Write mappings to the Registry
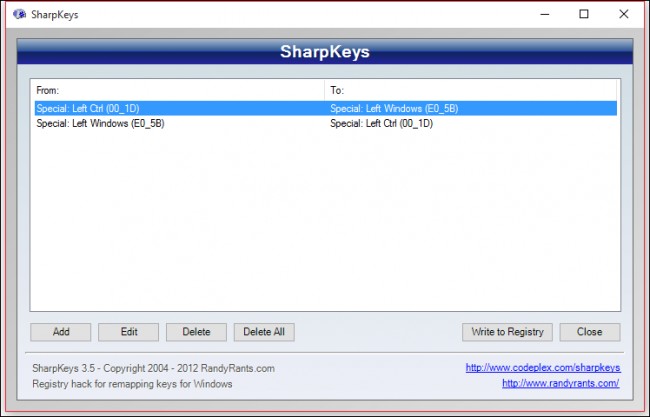650x417 pixels. pyautogui.click(x=507, y=332)
